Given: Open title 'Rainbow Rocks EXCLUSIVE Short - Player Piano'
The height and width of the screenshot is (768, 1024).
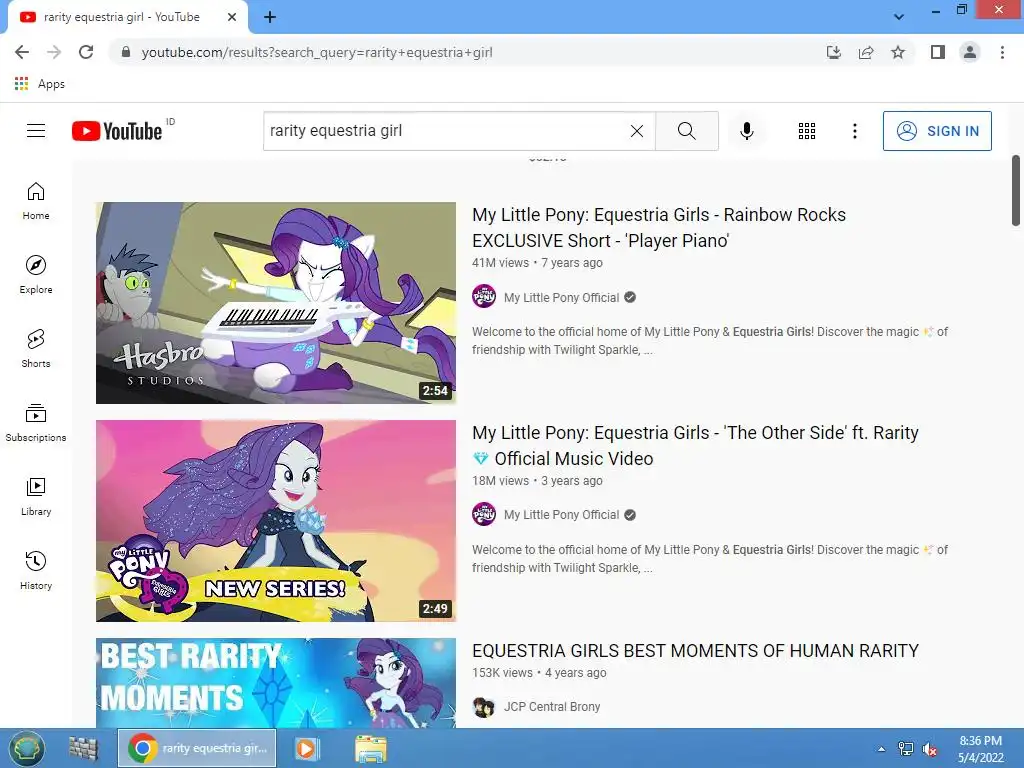Looking at the screenshot, I should (x=658, y=227).
